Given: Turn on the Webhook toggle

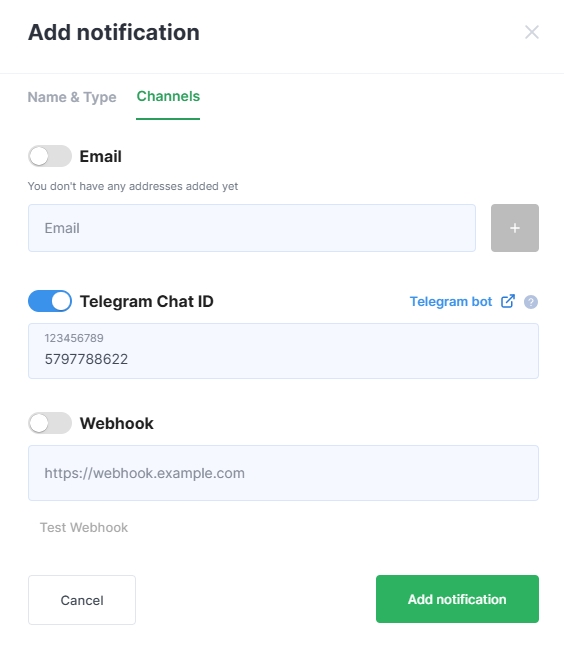Looking at the screenshot, I should coord(50,423).
